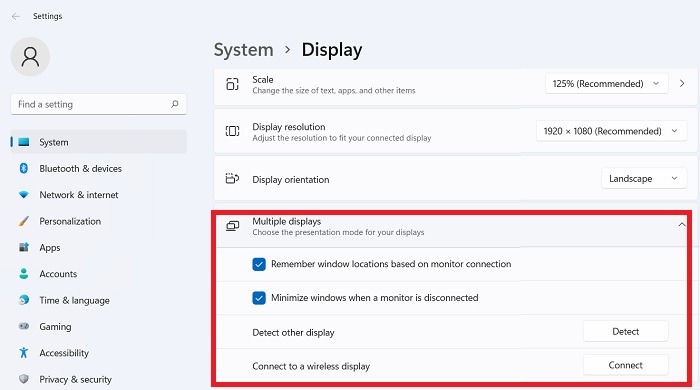Click the Privacy & security shield icon
Viewport: 700px width, 390px height.
point(24,379)
